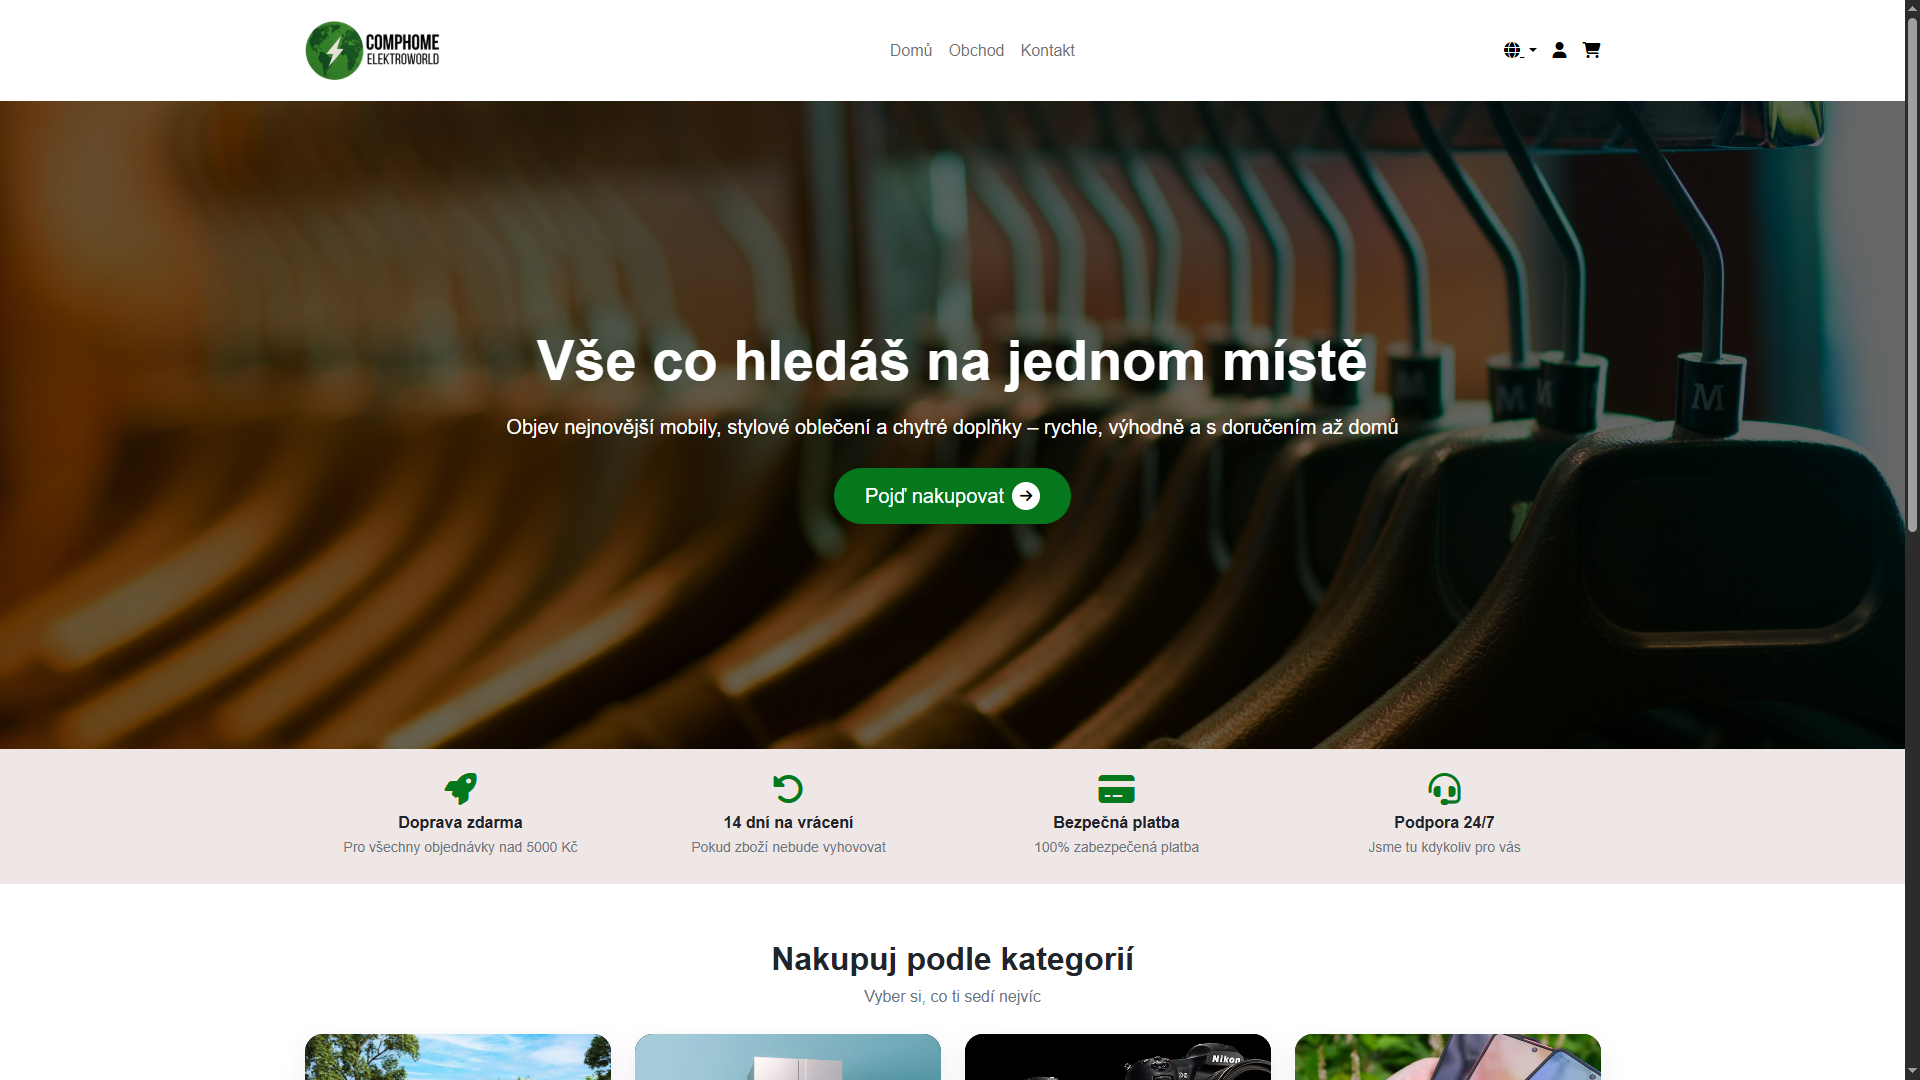Viewport: 1920px width, 1080px height.
Task: Click the 14-day return arrow icon
Action: 788,788
